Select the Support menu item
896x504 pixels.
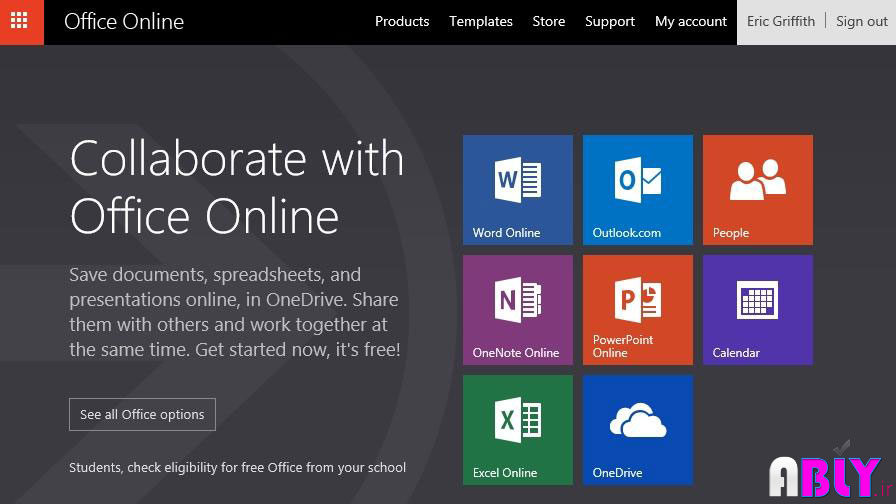610,22
